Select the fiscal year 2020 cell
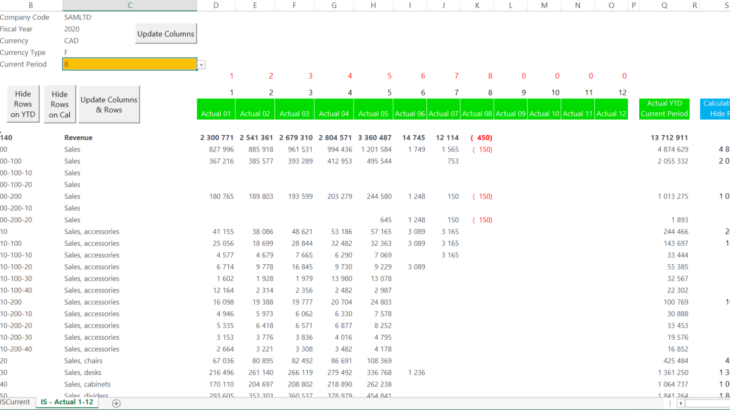The image size is (730, 410). (x=72, y=29)
